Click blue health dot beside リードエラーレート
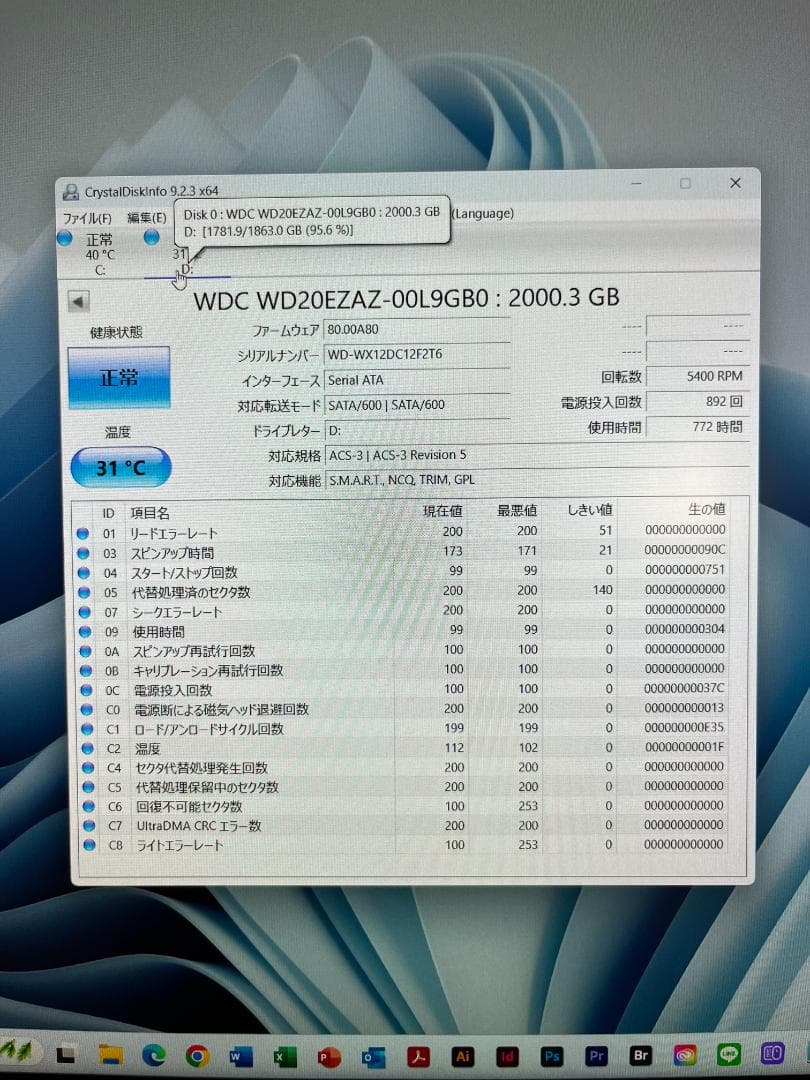The image size is (810, 1080). click(84, 533)
